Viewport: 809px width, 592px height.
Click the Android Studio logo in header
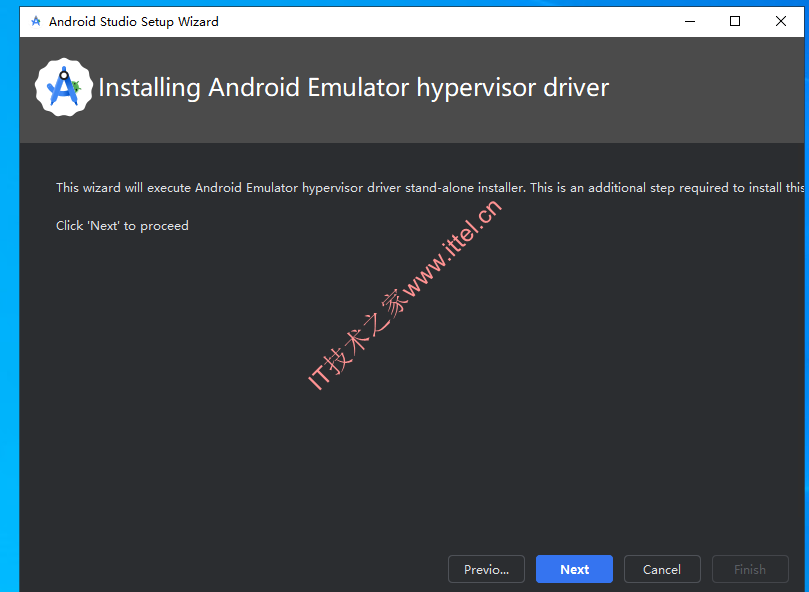[64, 87]
